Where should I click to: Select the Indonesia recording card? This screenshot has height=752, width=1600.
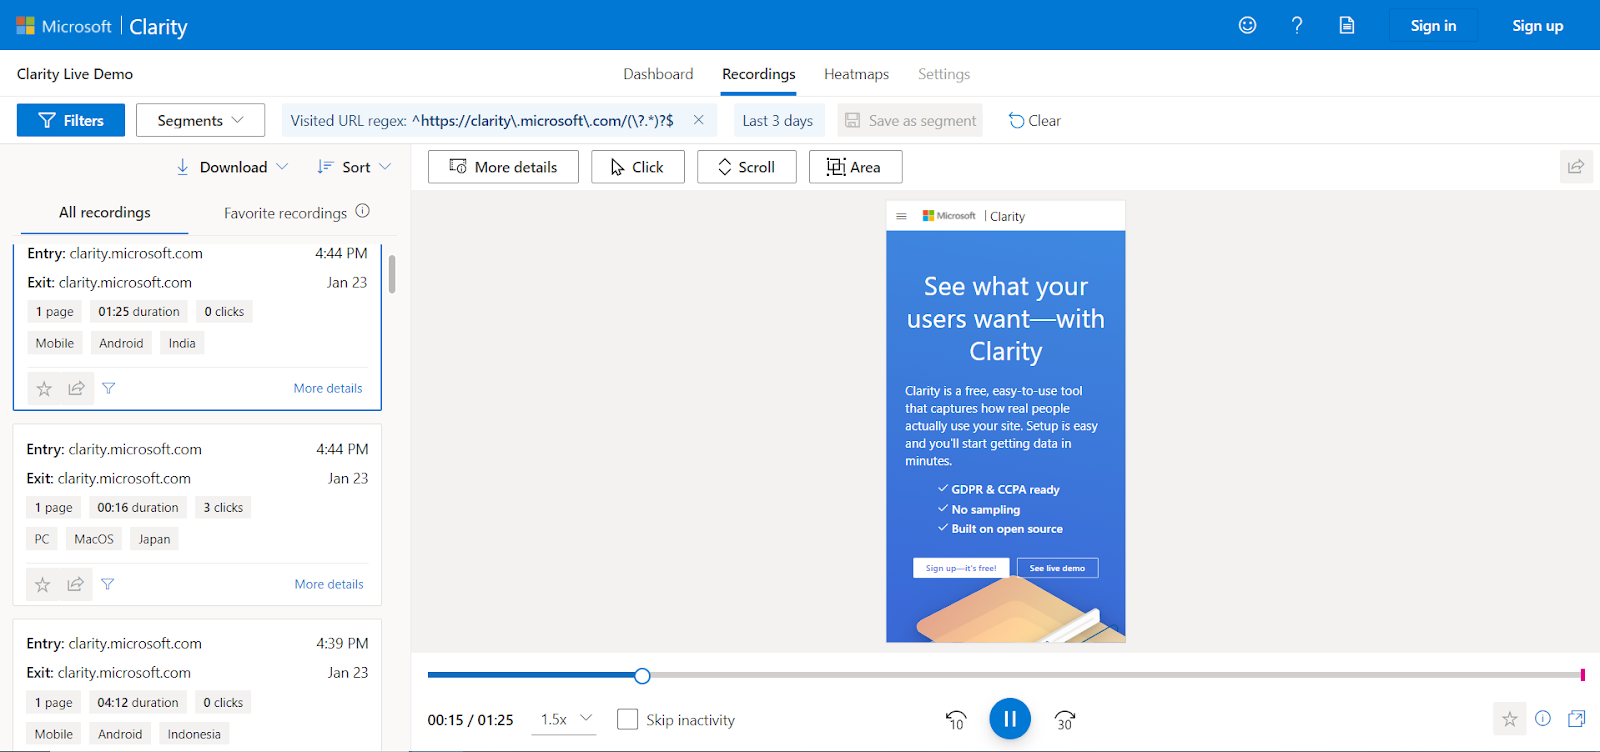(197, 686)
